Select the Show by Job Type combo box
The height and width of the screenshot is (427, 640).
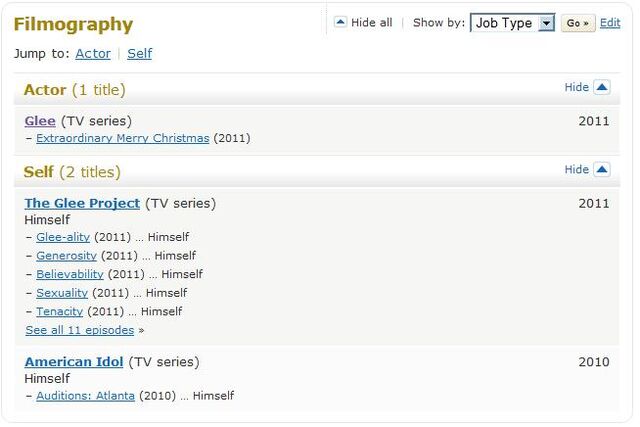512,23
